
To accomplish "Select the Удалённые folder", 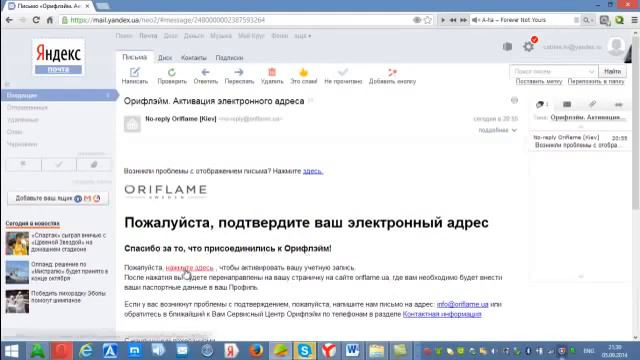I will tap(22, 120).
